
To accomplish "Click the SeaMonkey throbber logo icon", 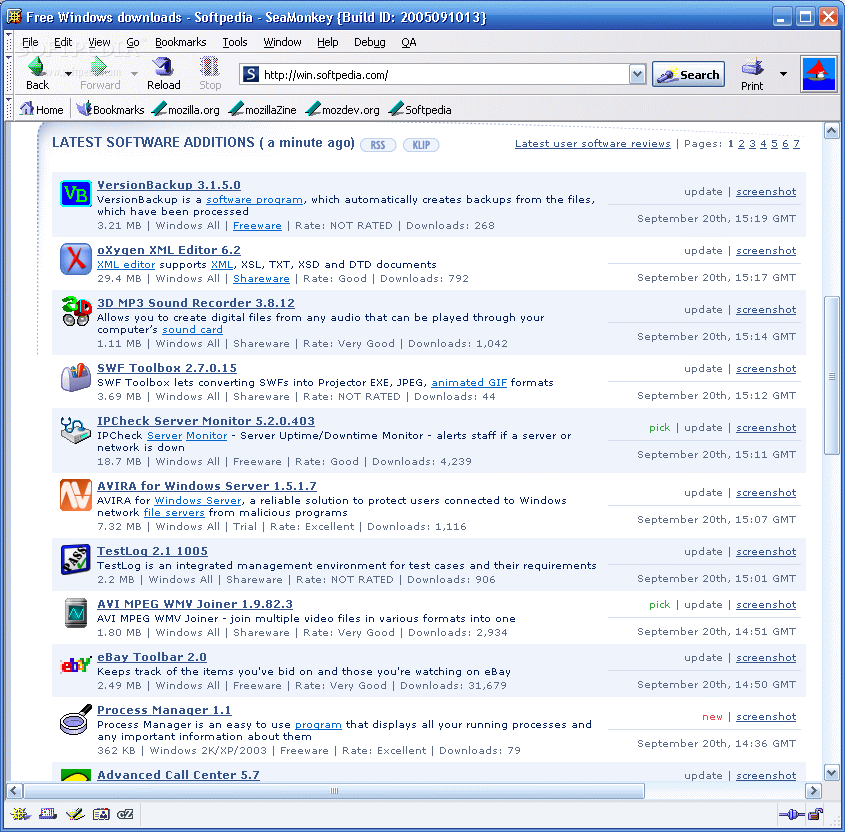I will point(818,74).
